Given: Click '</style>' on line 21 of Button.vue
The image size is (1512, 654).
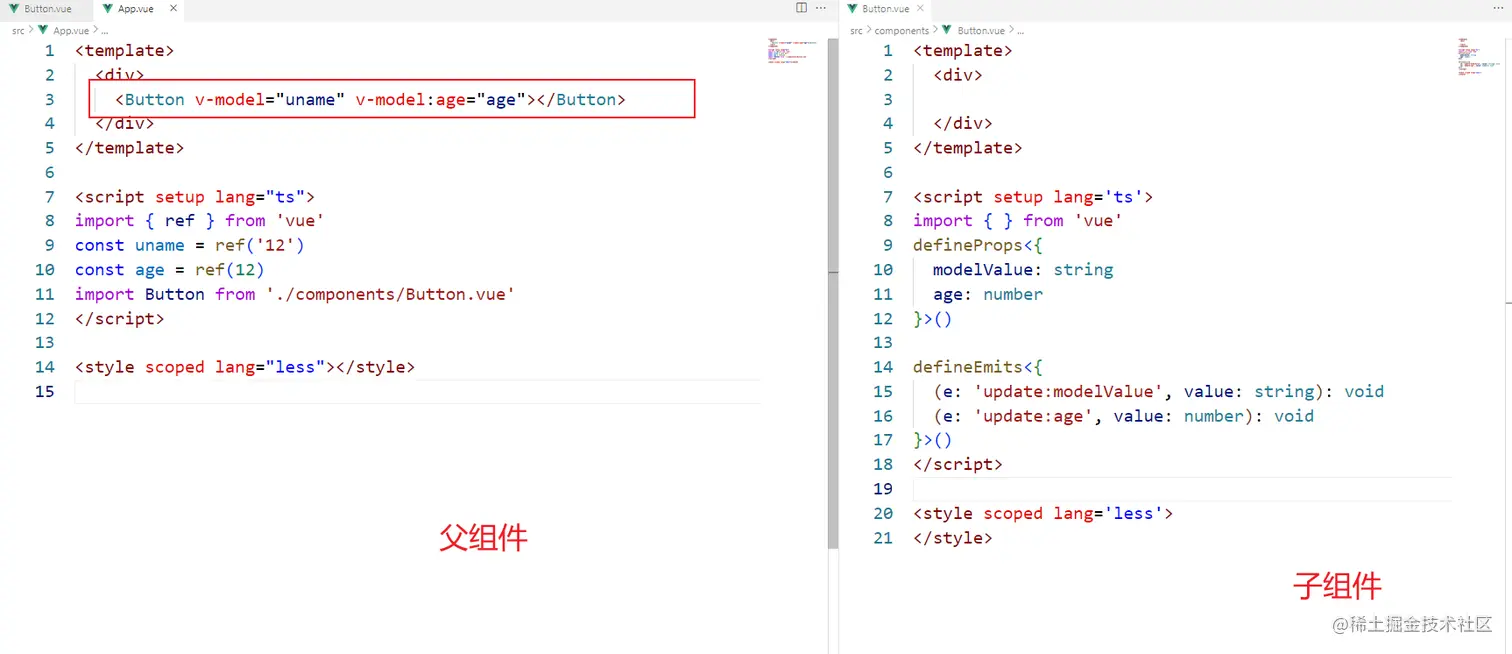Looking at the screenshot, I should point(952,537).
